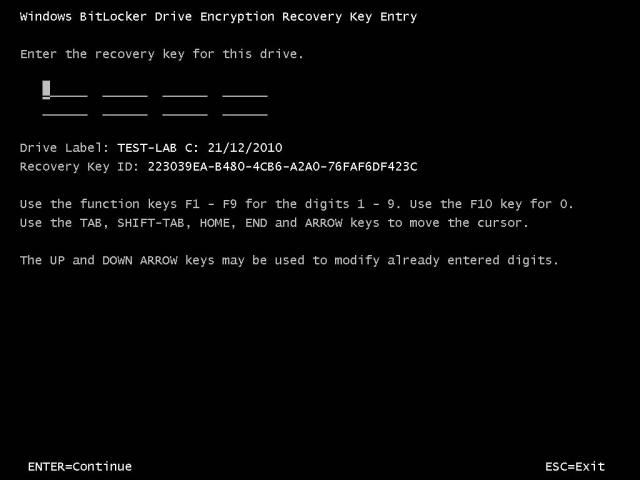This screenshot has height=480, width=640.
Task: Select the fourth input group on top row
Action: click(x=245, y=90)
